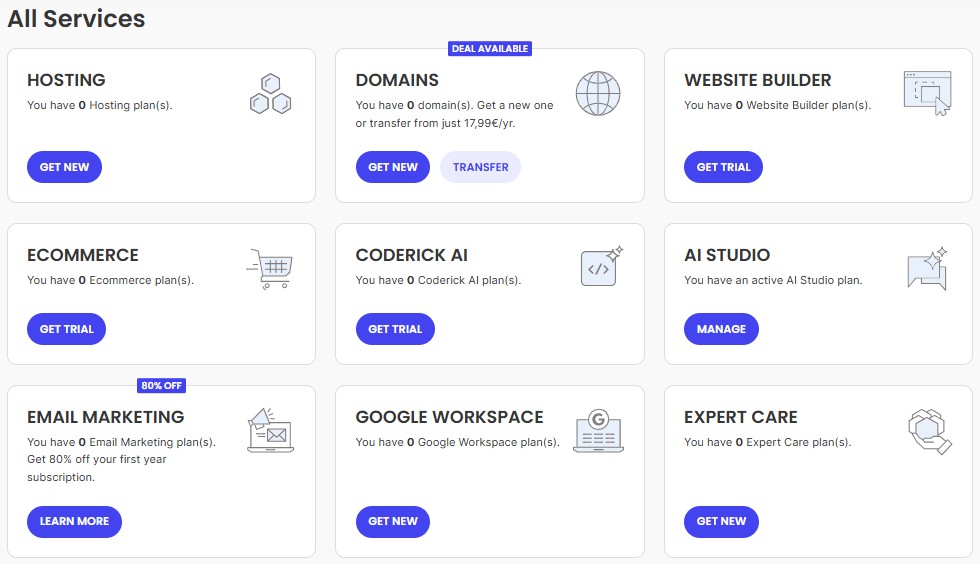This screenshot has width=980, height=564.
Task: Click the HOSTING card title
Action: coord(66,80)
